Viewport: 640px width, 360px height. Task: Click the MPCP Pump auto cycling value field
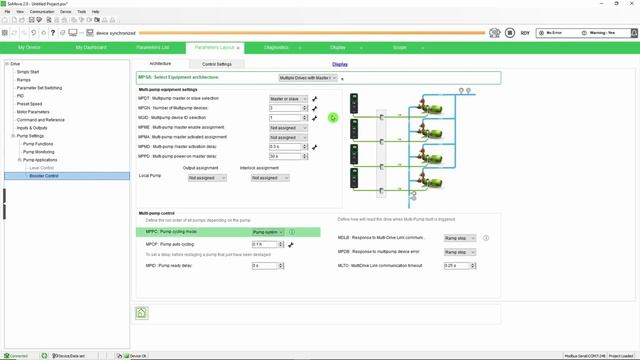pyautogui.click(x=265, y=244)
